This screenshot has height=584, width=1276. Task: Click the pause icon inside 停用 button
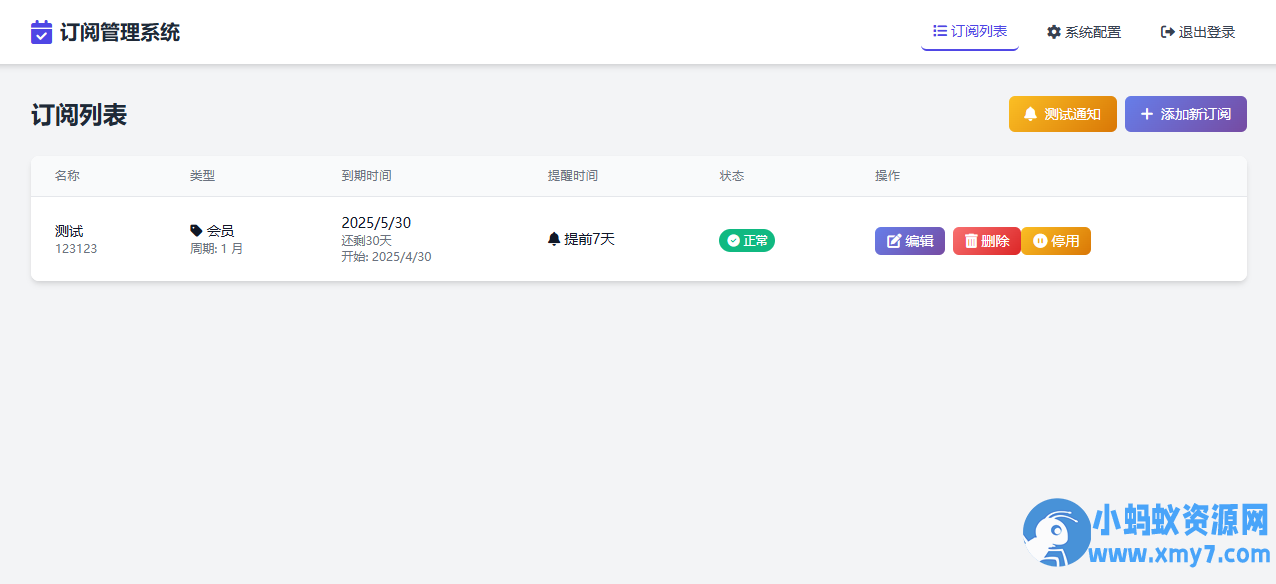(1040, 240)
